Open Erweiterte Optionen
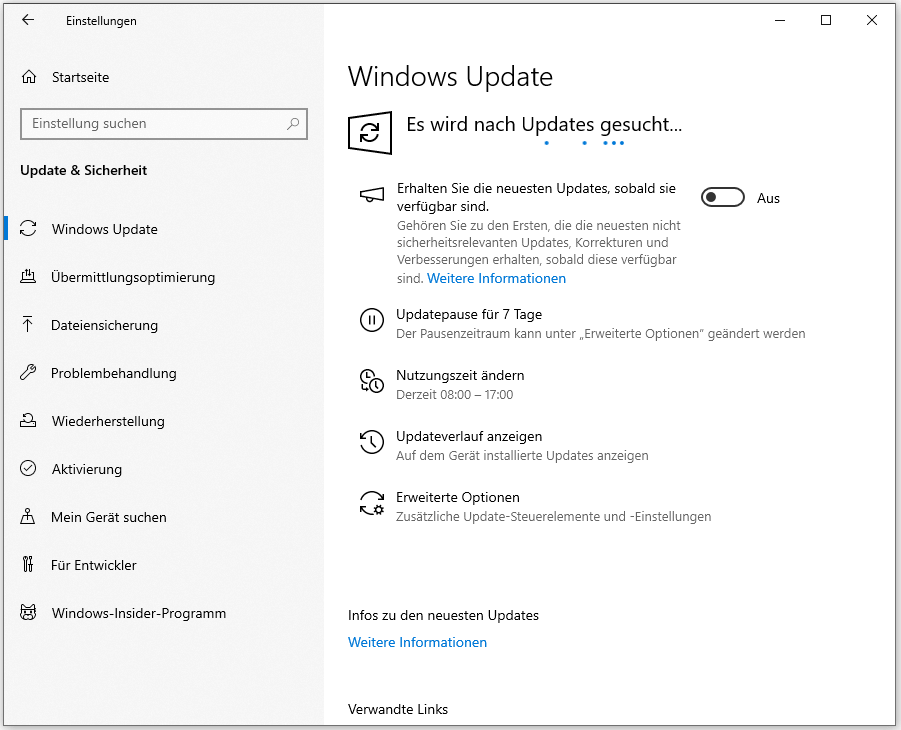901x730 pixels. 457,497
